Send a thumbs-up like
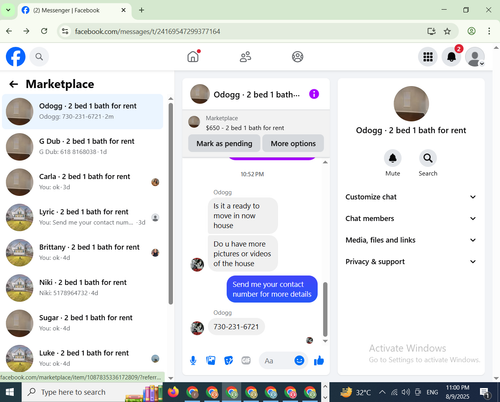 pos(319,360)
